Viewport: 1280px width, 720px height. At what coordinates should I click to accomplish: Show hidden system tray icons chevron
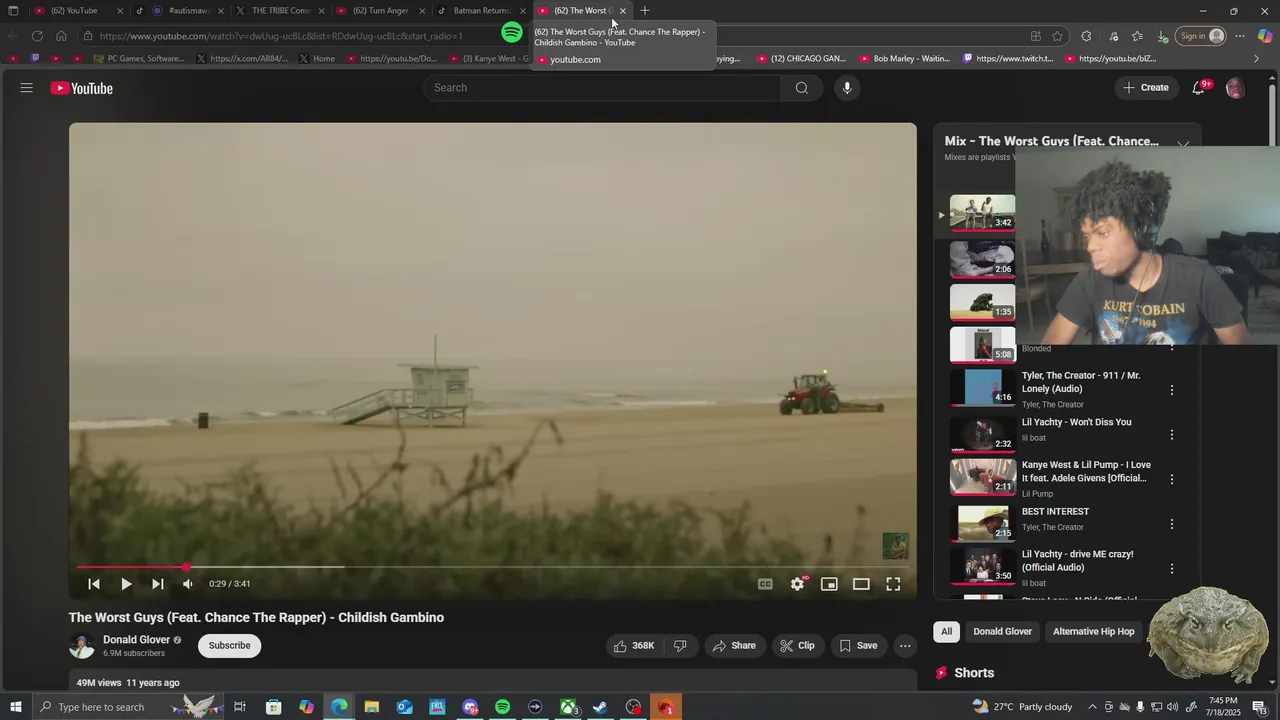1093,707
